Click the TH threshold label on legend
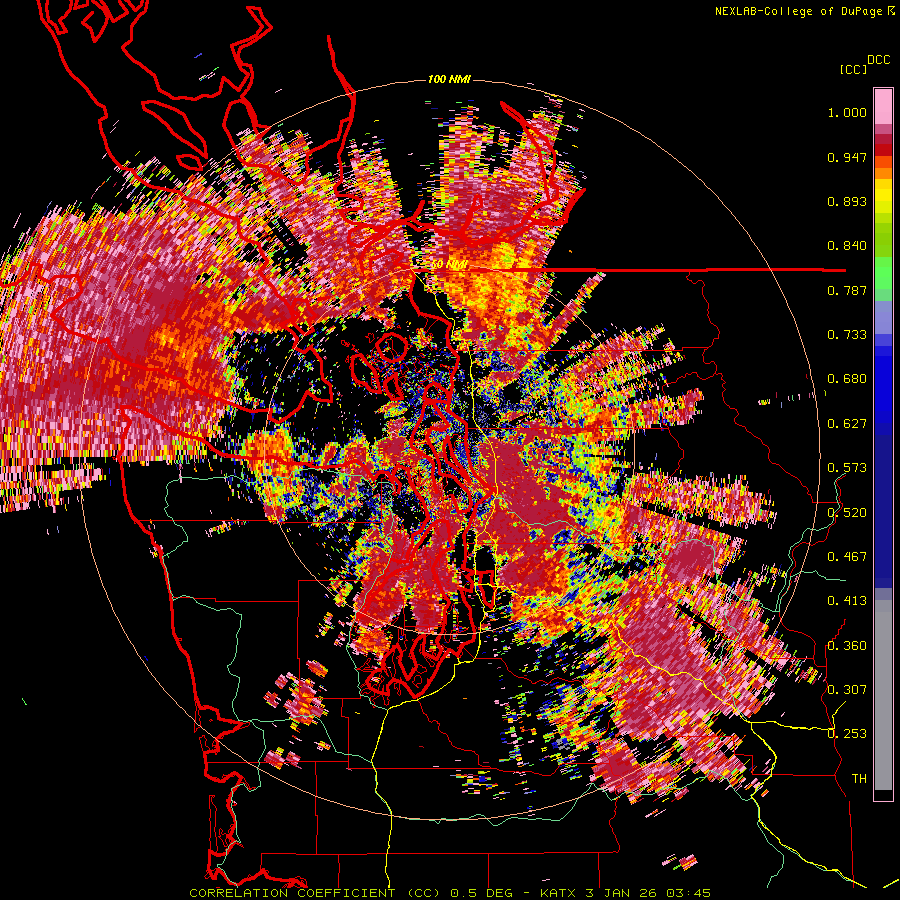This screenshot has width=900, height=900. coord(859,779)
